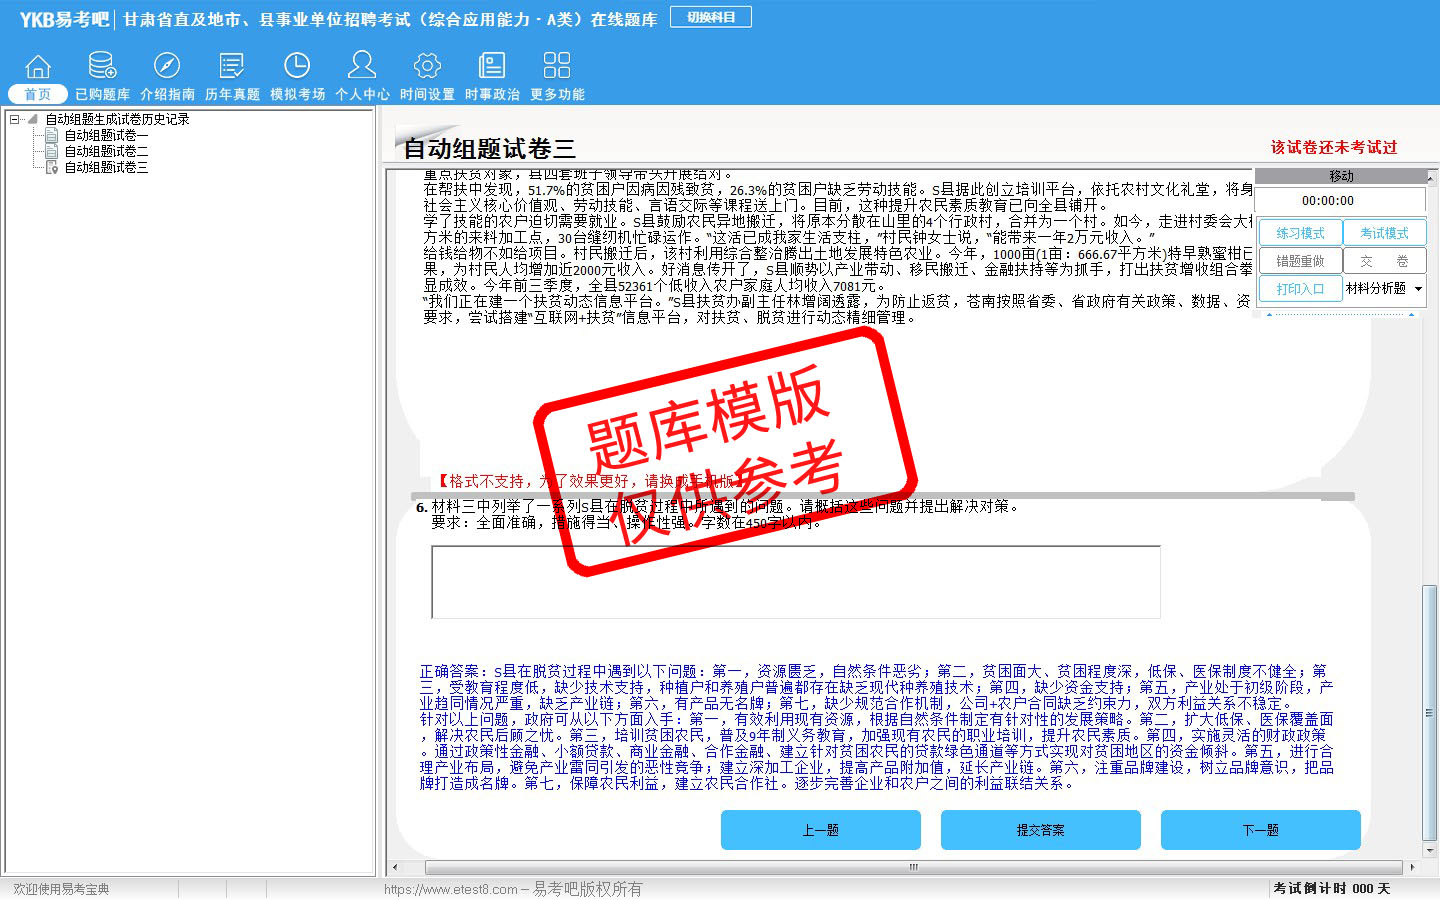Viewport: 1440px width, 900px height.
Task: Switch to 练习模式 practice mode
Action: click(x=1299, y=233)
